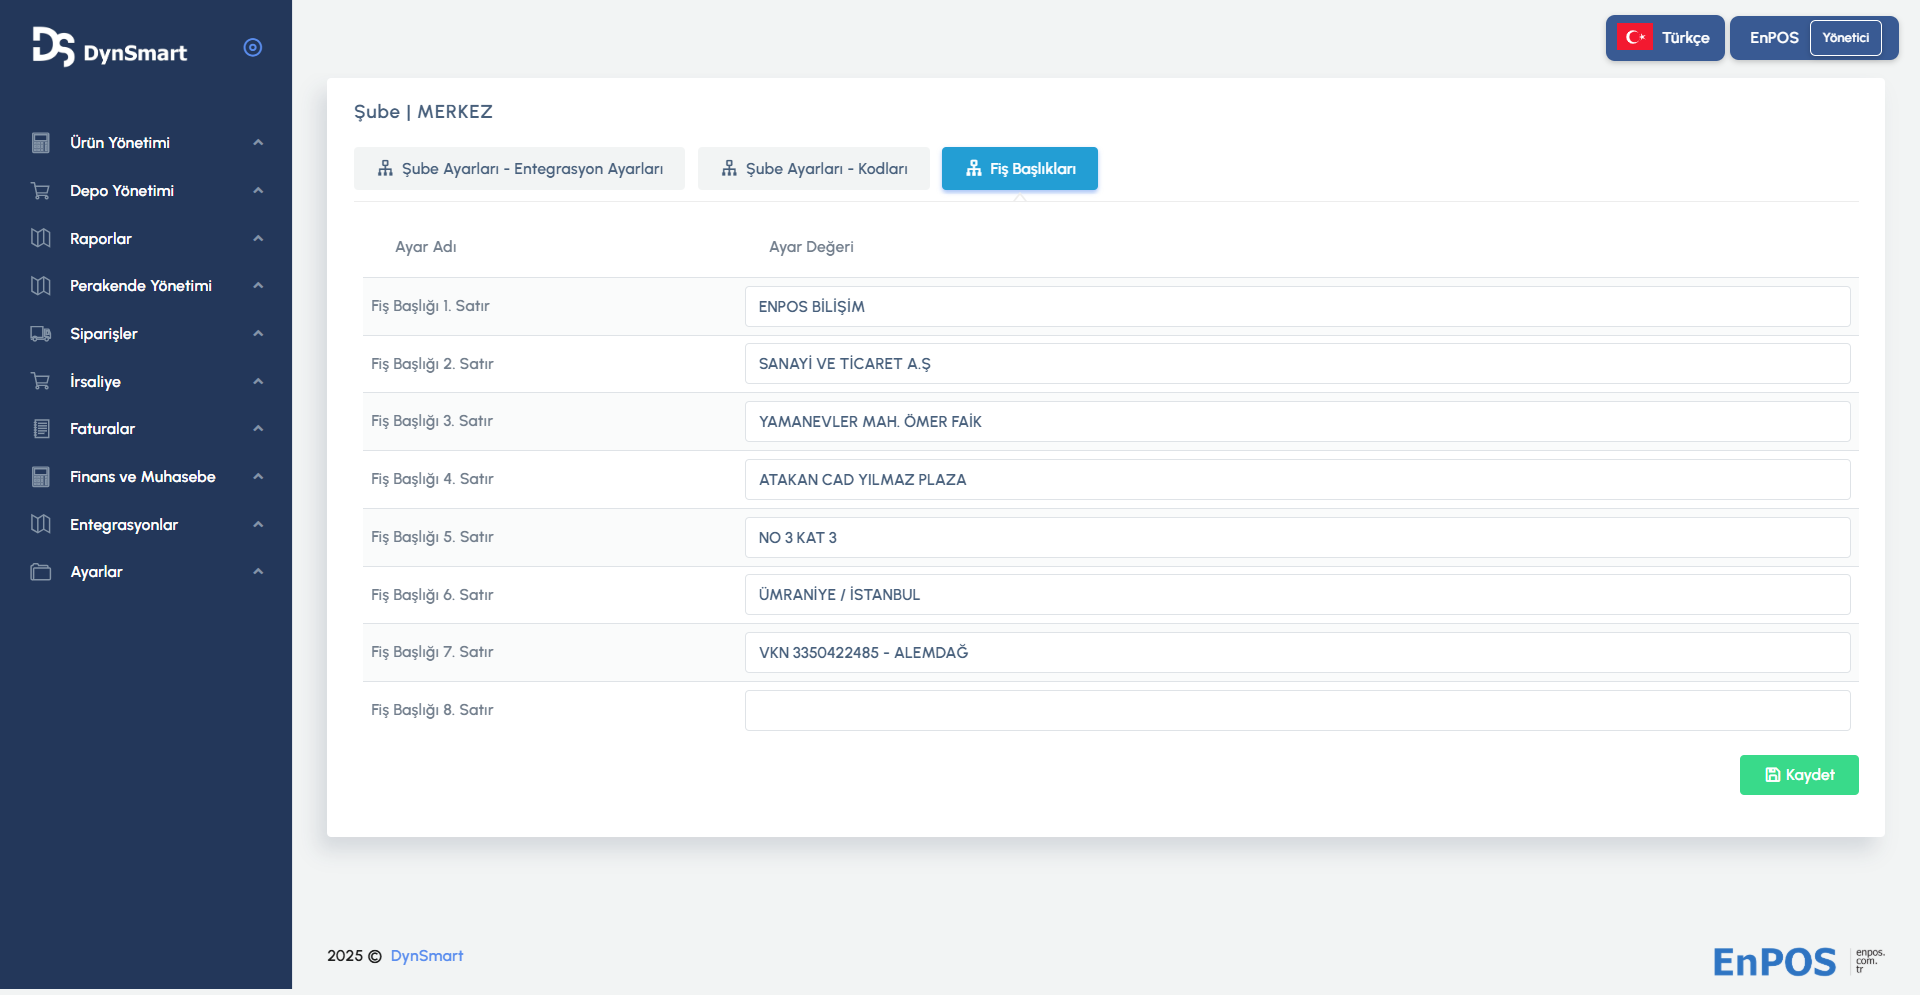
Task: Switch to Şube Ayarları - Kodları tab
Action: [814, 169]
